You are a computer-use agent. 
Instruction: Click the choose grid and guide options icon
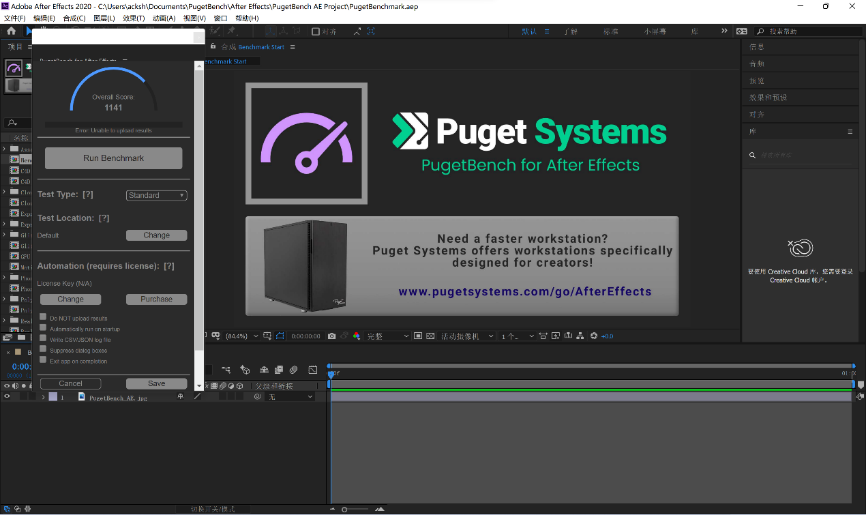pos(267,336)
